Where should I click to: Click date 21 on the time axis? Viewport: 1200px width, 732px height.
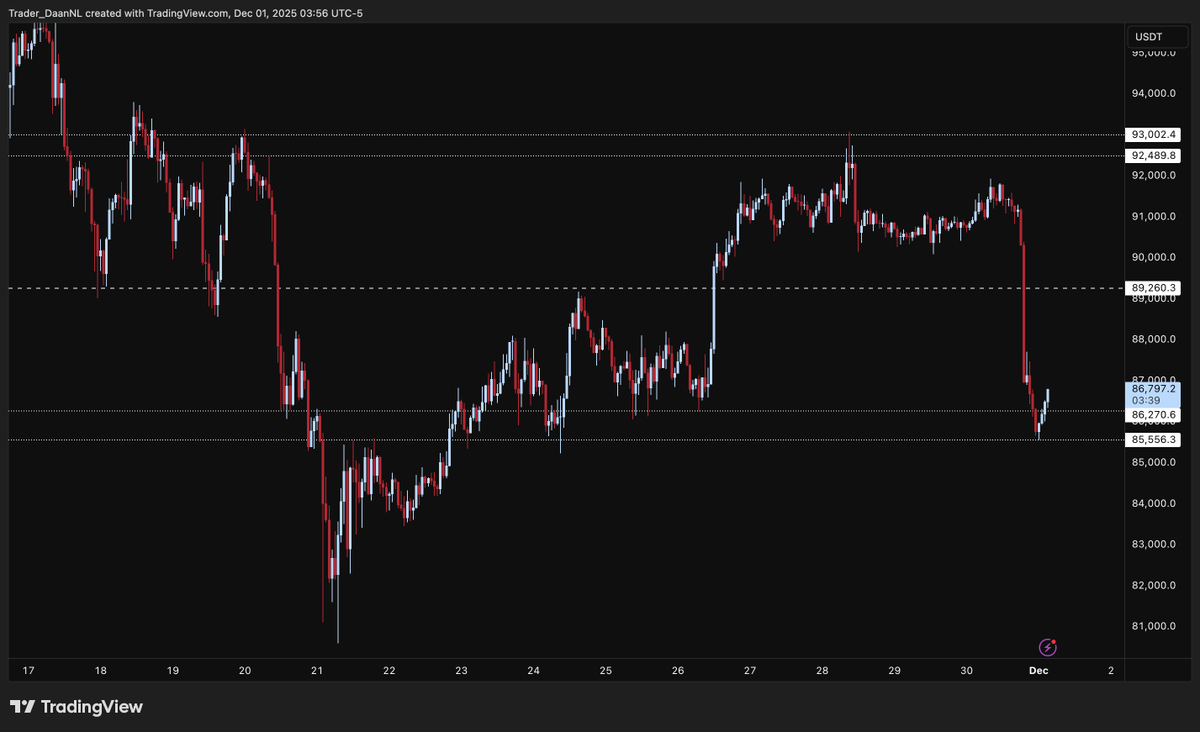pyautogui.click(x=317, y=671)
